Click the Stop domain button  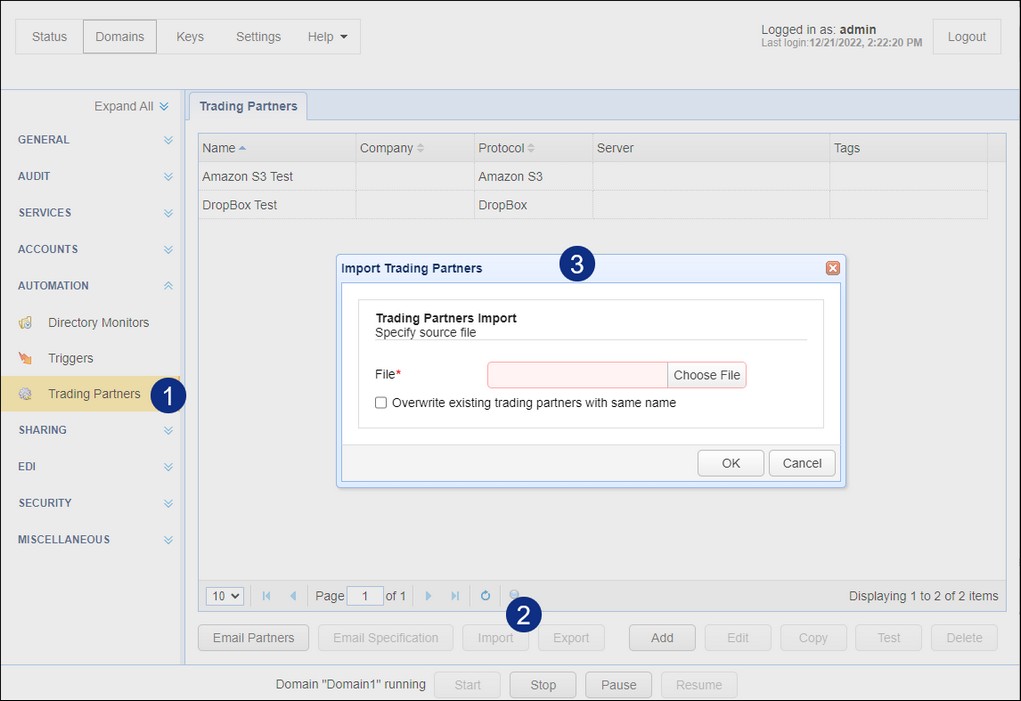pyautogui.click(x=543, y=685)
